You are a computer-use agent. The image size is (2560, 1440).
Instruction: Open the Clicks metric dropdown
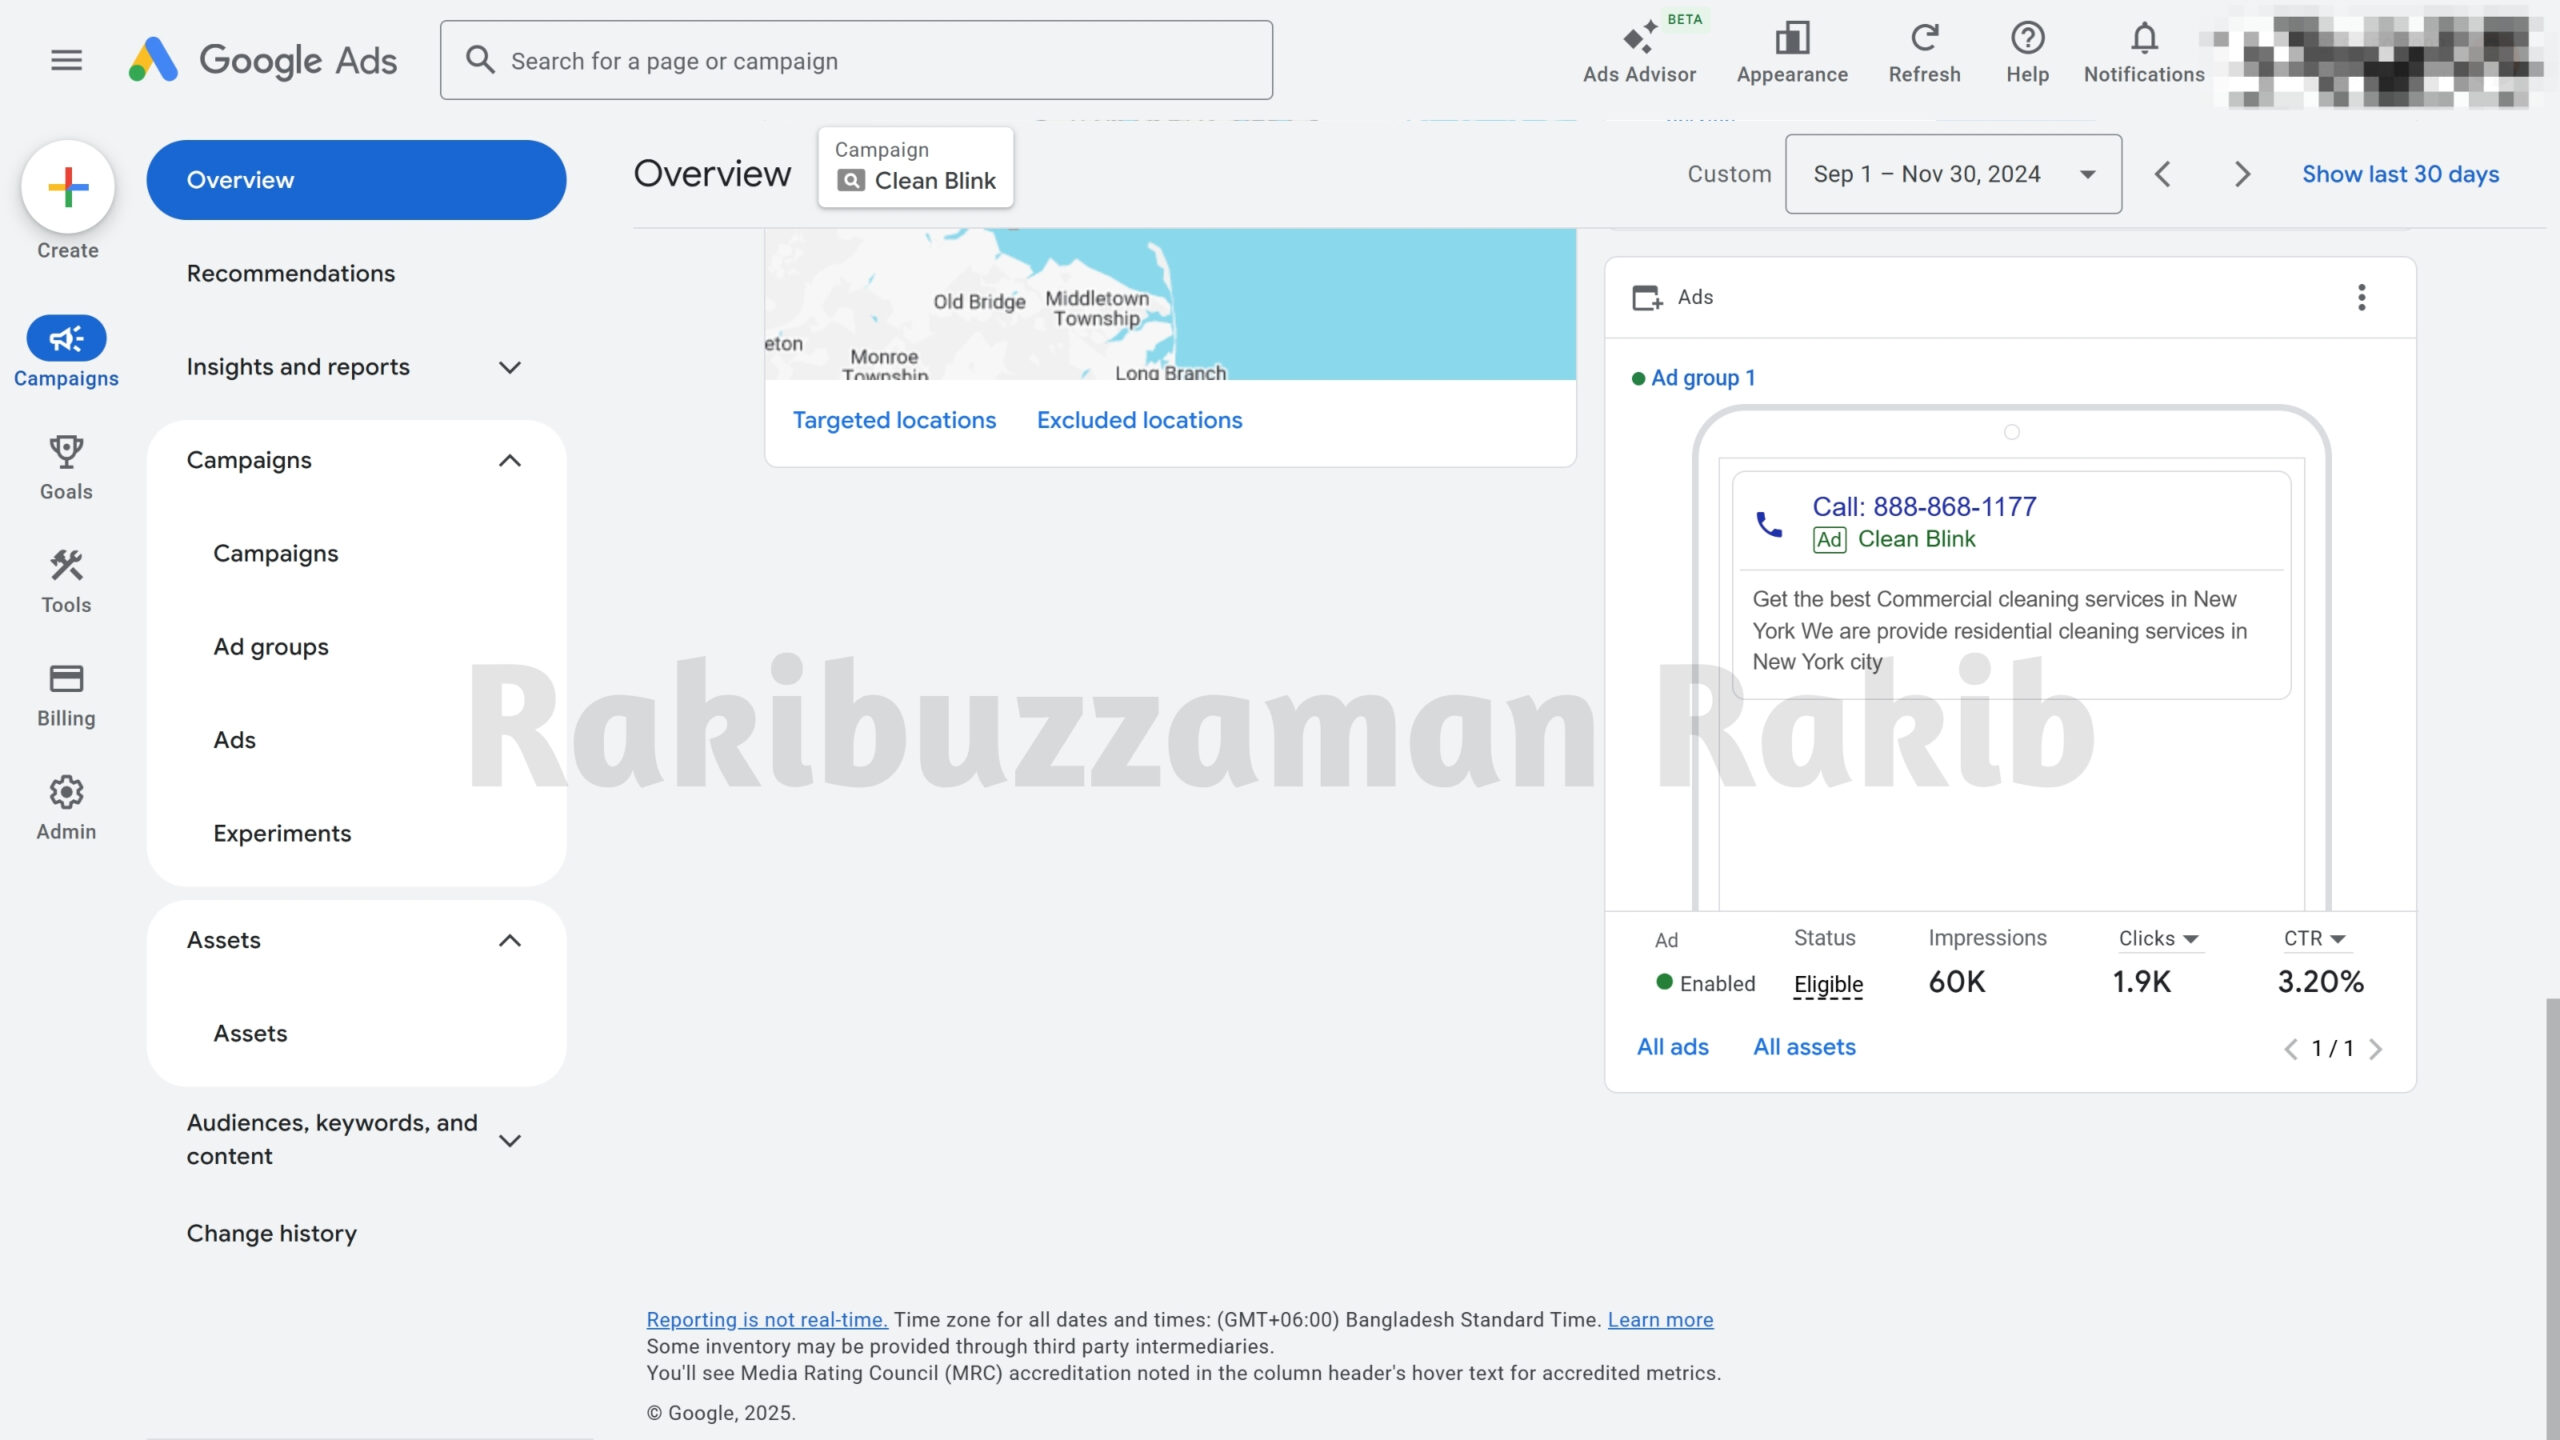(x=2158, y=938)
